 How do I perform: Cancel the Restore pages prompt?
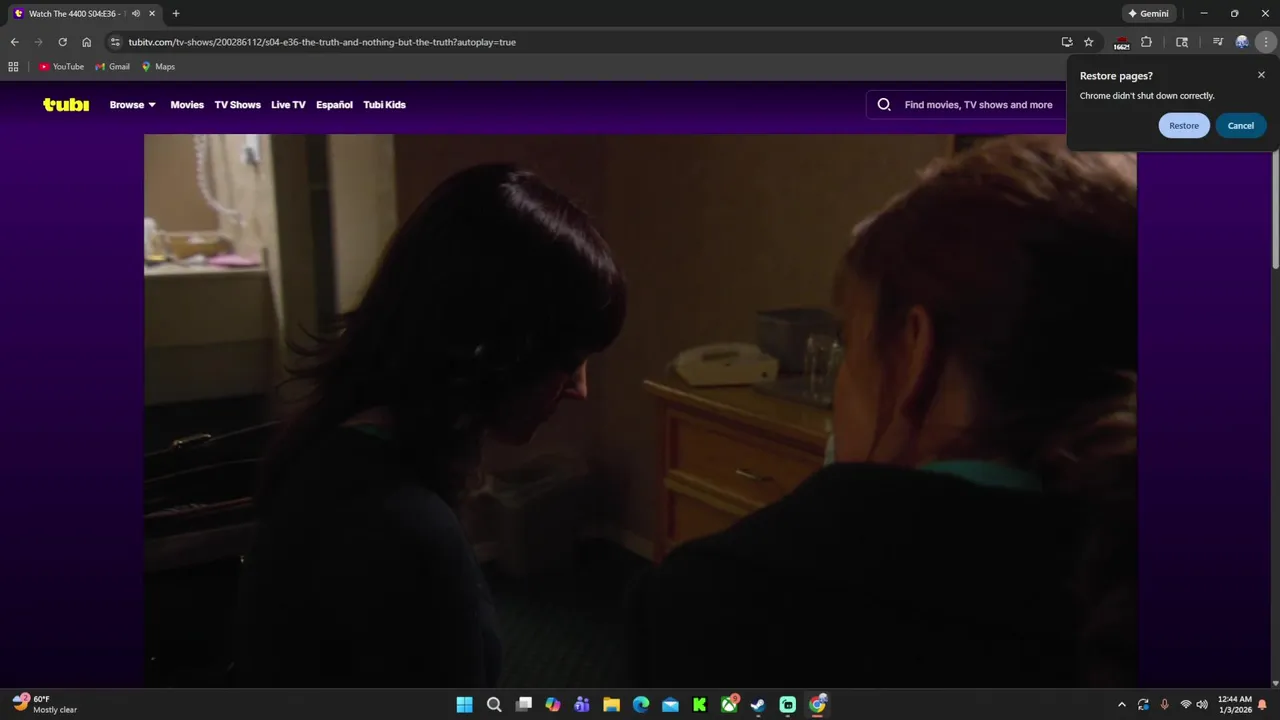click(1241, 125)
